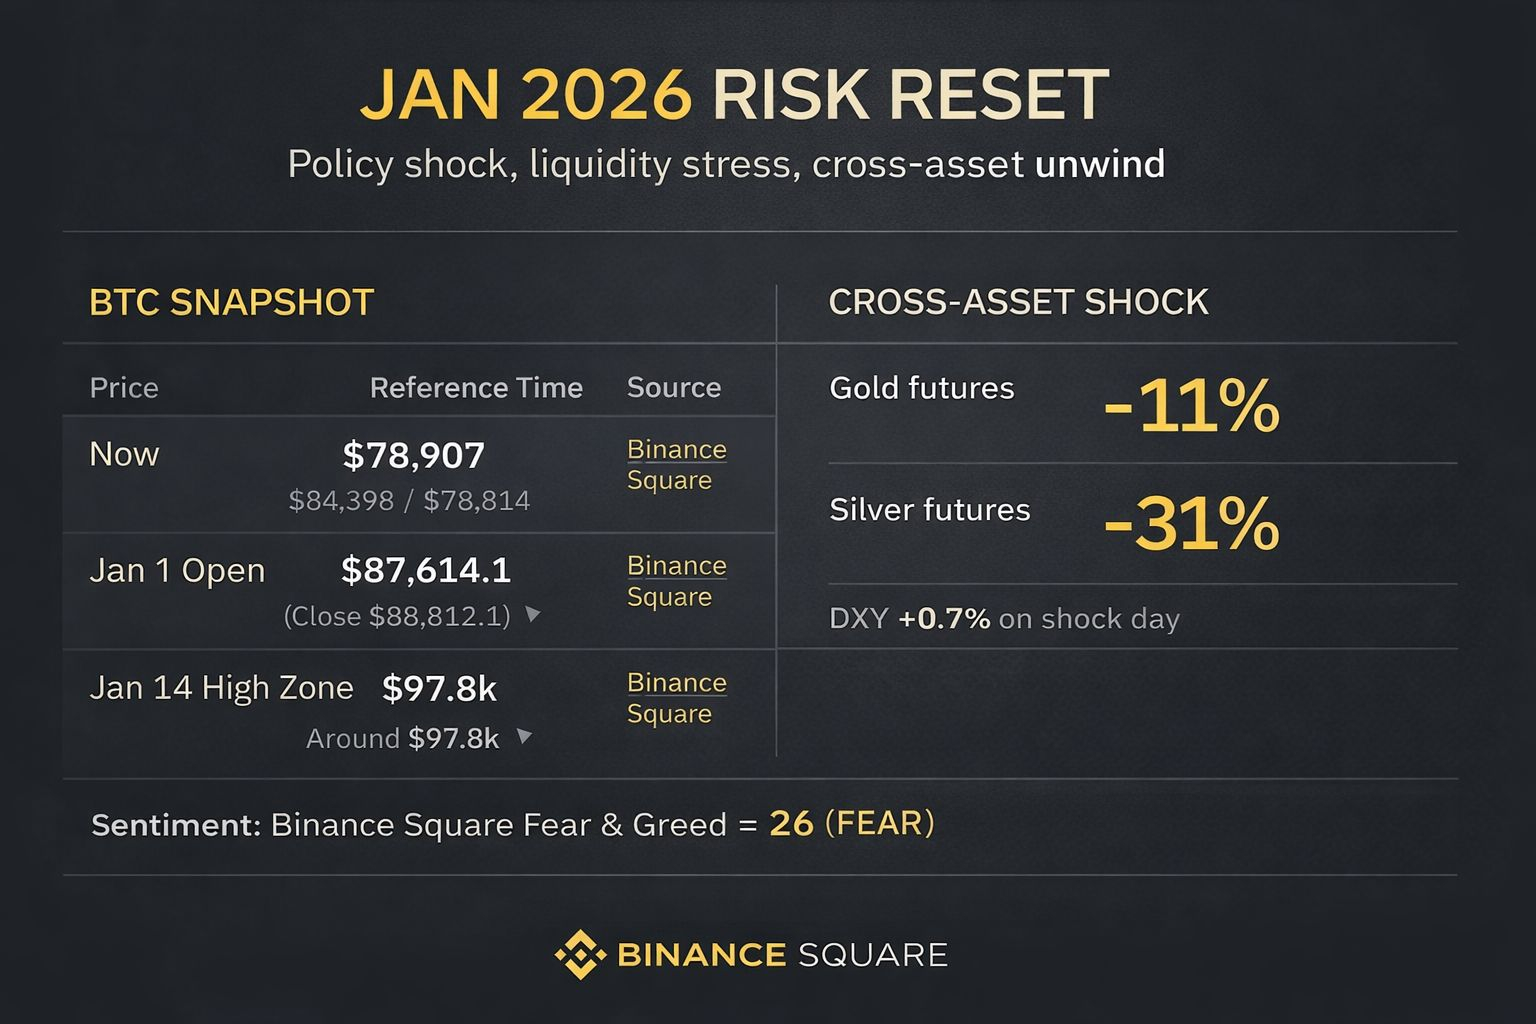Select the CROSS-ASSET SHOCK section heading
Viewport: 1536px width, 1024px height.
click(1018, 302)
